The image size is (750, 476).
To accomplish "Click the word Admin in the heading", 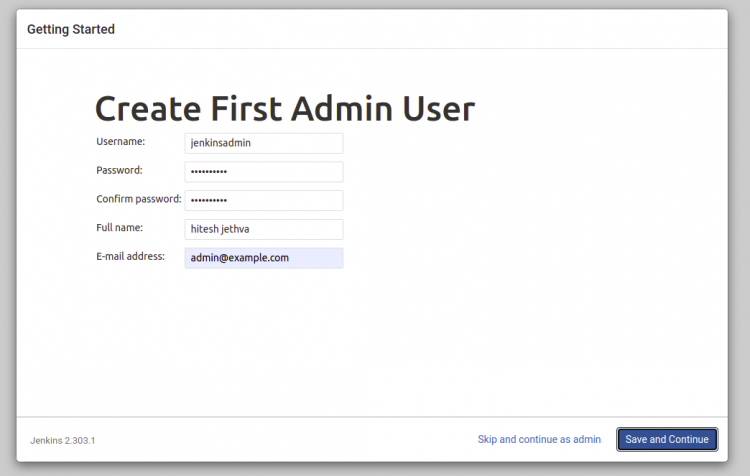I will (x=342, y=109).
